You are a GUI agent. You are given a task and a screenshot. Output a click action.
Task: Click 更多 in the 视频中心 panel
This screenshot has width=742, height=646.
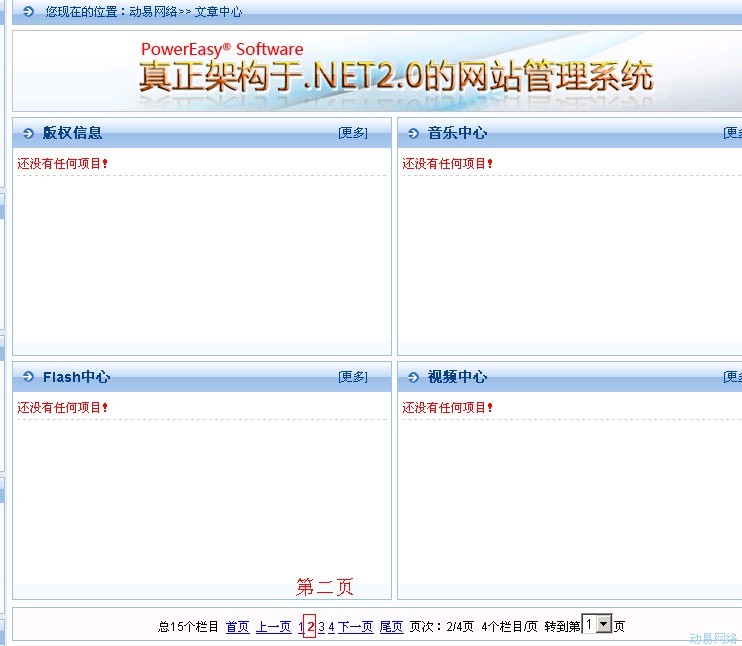(x=732, y=377)
